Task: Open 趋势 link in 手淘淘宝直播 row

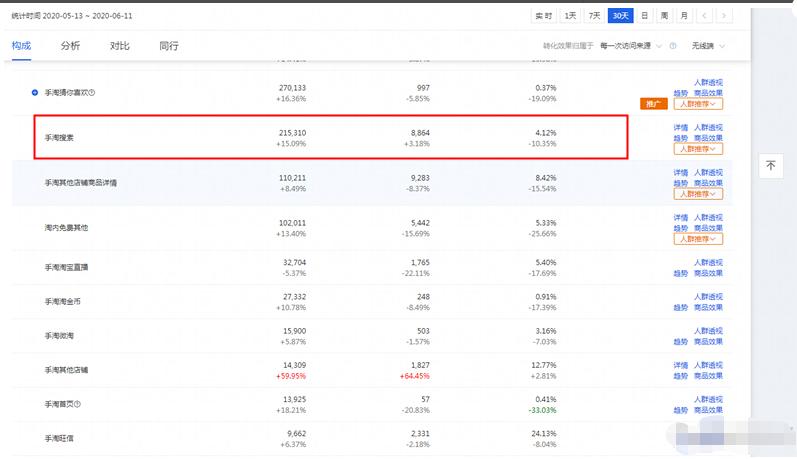Action: [x=681, y=273]
